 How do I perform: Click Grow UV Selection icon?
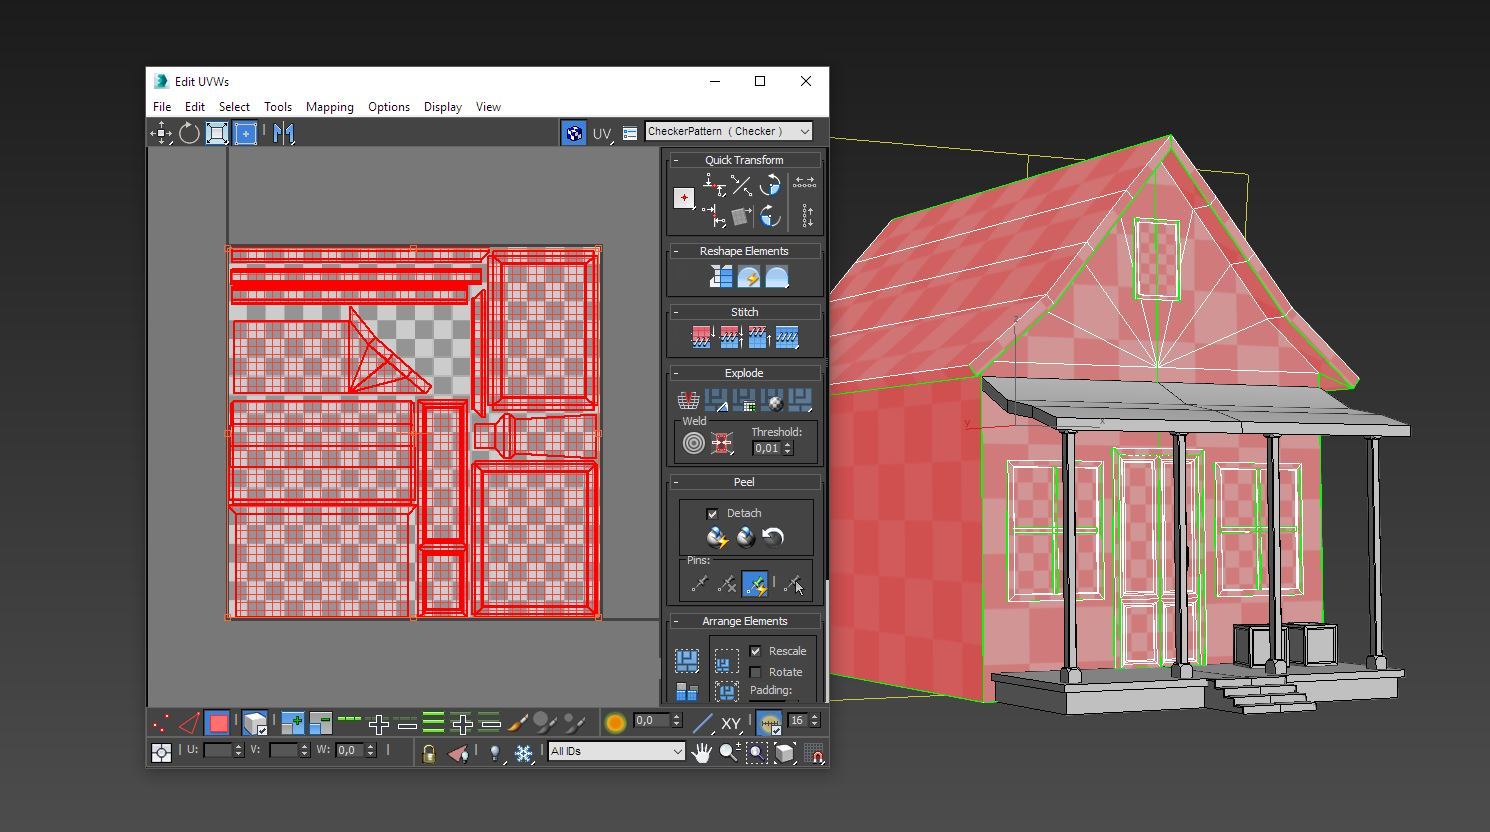click(293, 723)
